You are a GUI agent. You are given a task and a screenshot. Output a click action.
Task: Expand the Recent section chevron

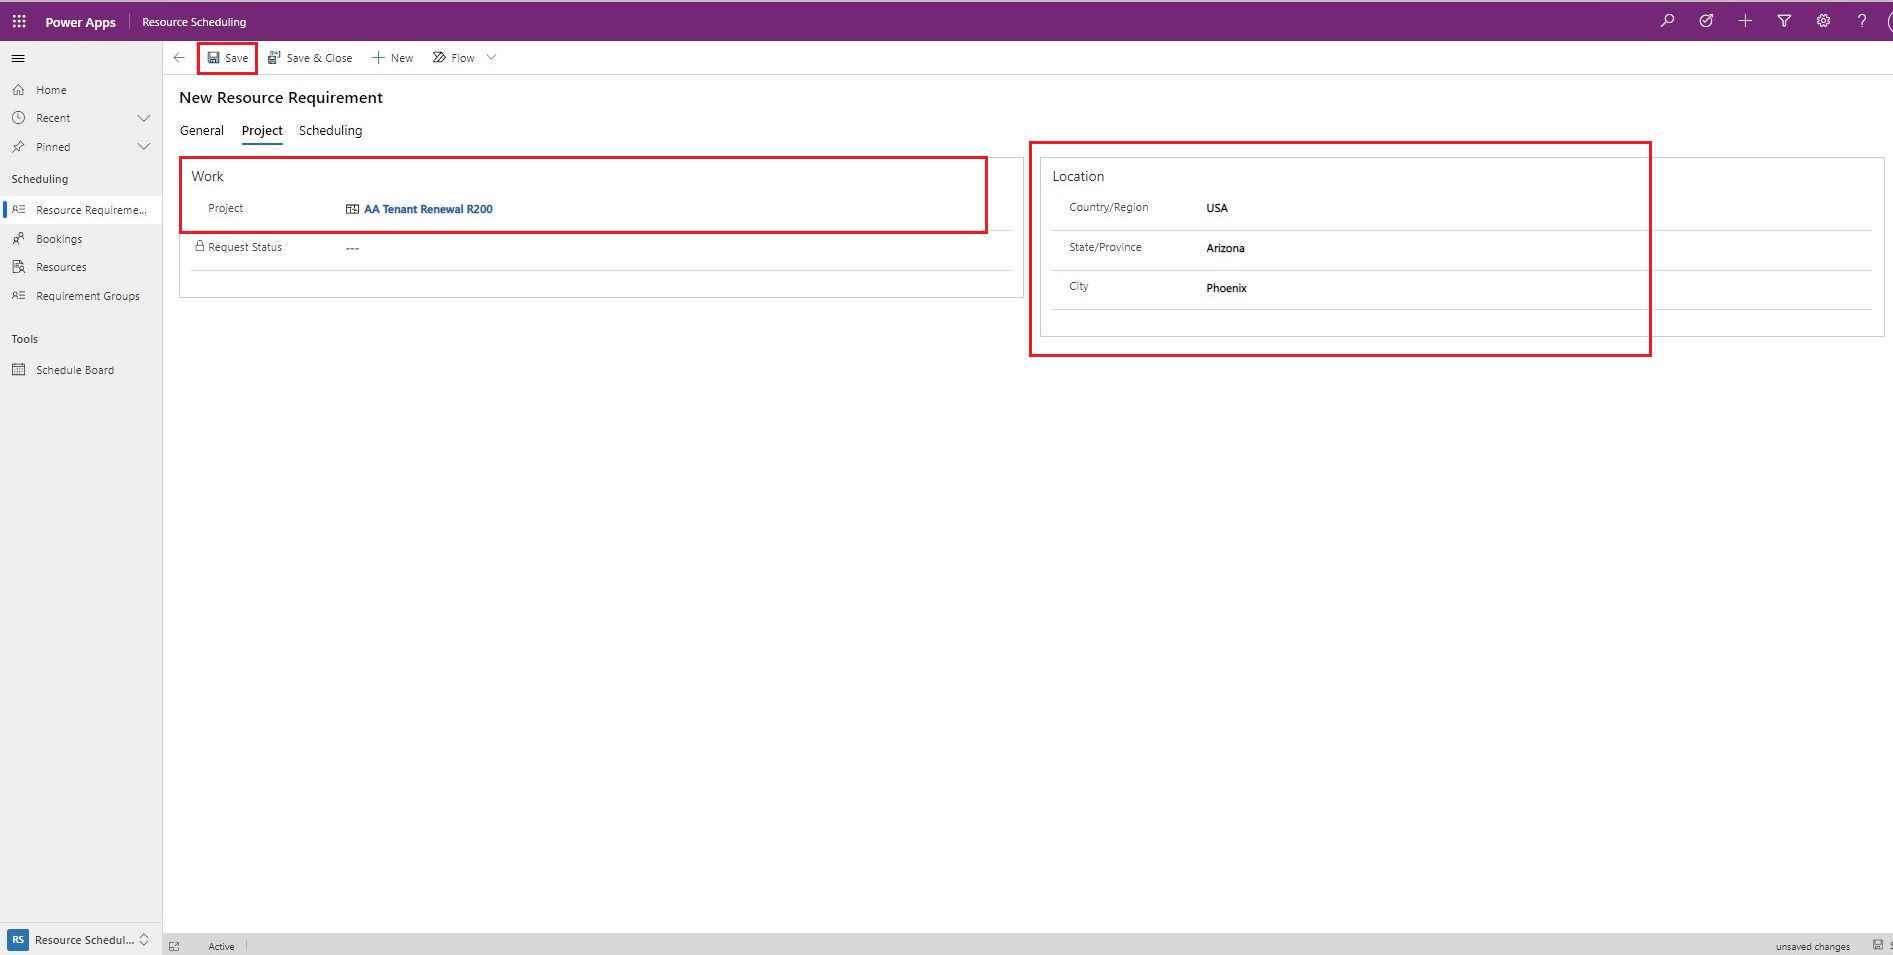143,118
